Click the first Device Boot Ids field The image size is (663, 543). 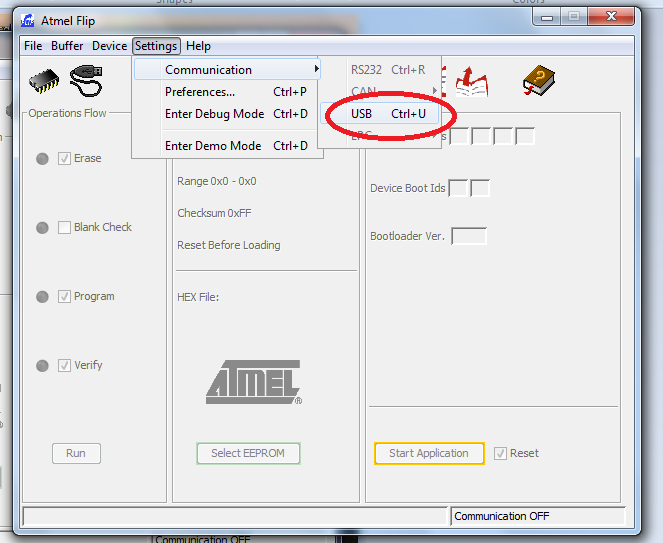pos(458,188)
